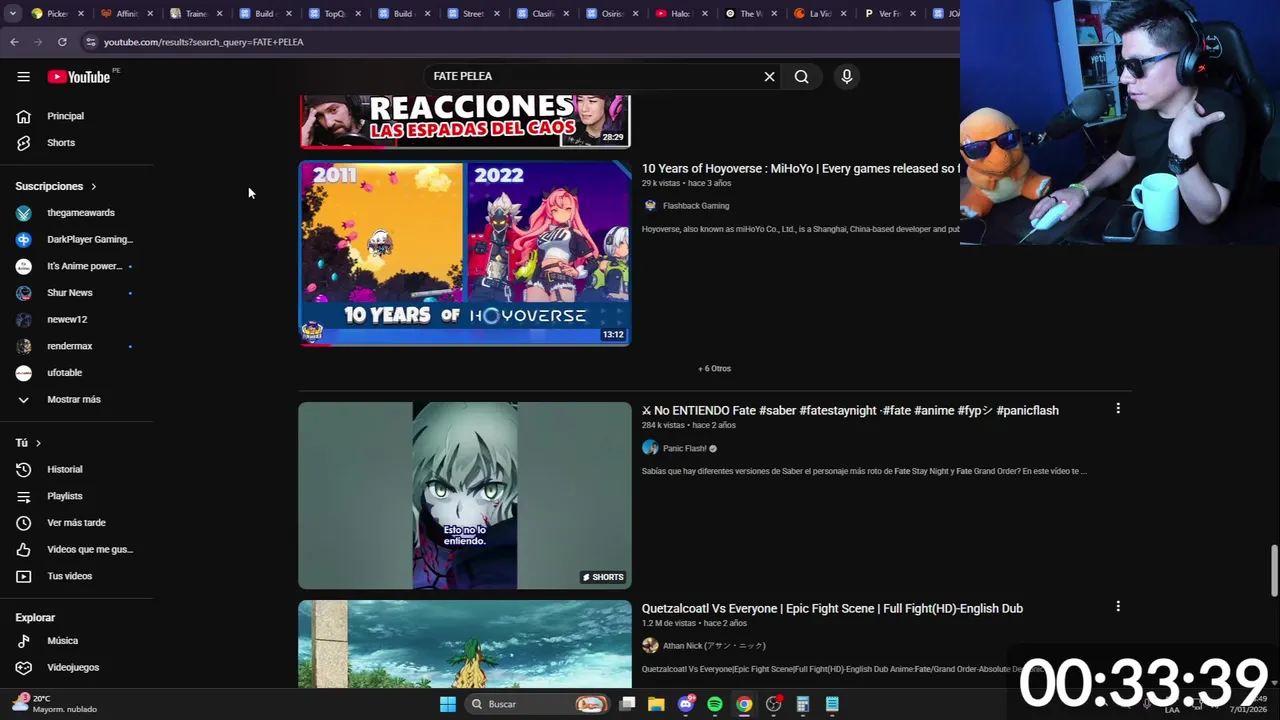Open Quetzalcoatl Vs Everyone video title
The image size is (1280, 720).
pos(832,609)
